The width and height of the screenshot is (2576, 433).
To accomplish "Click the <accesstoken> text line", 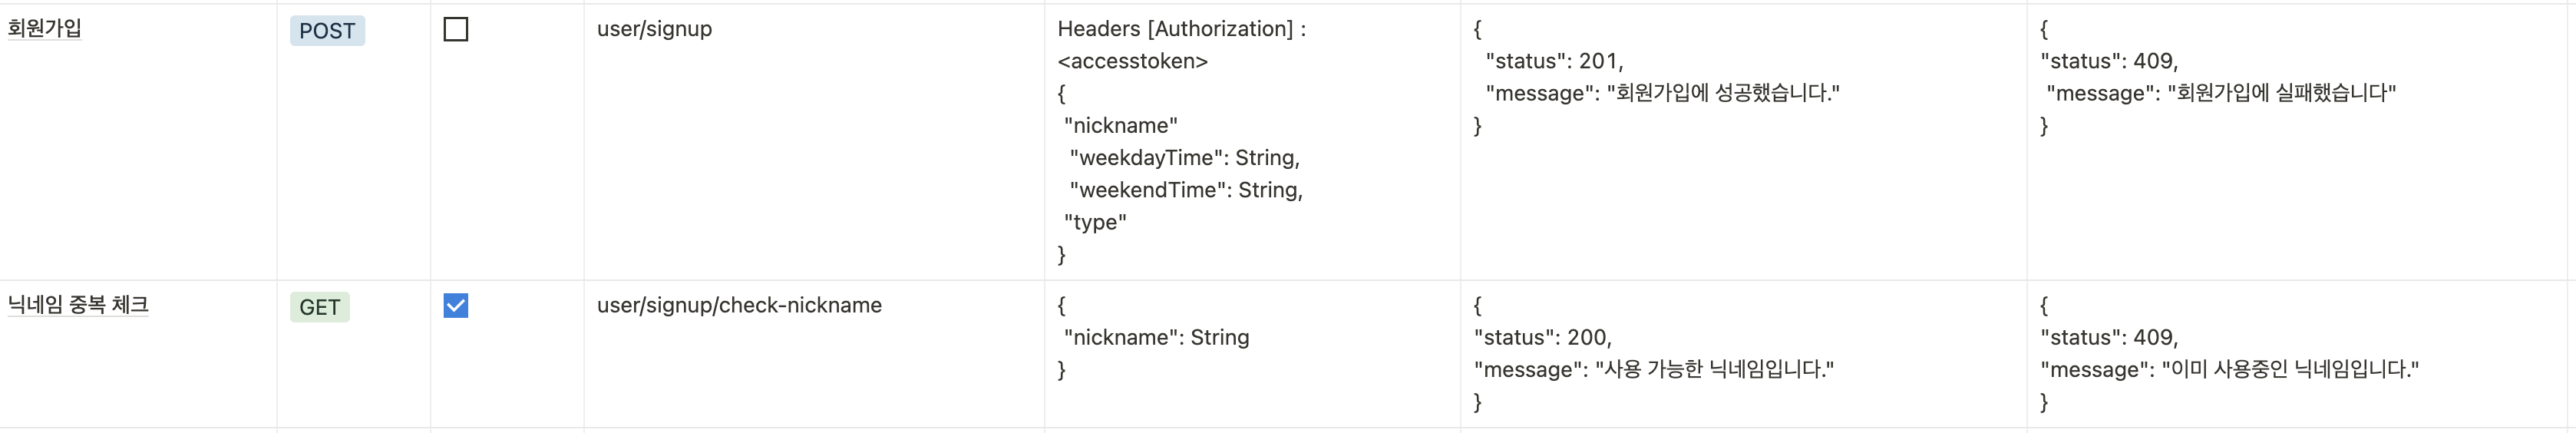I will coord(1132,61).
